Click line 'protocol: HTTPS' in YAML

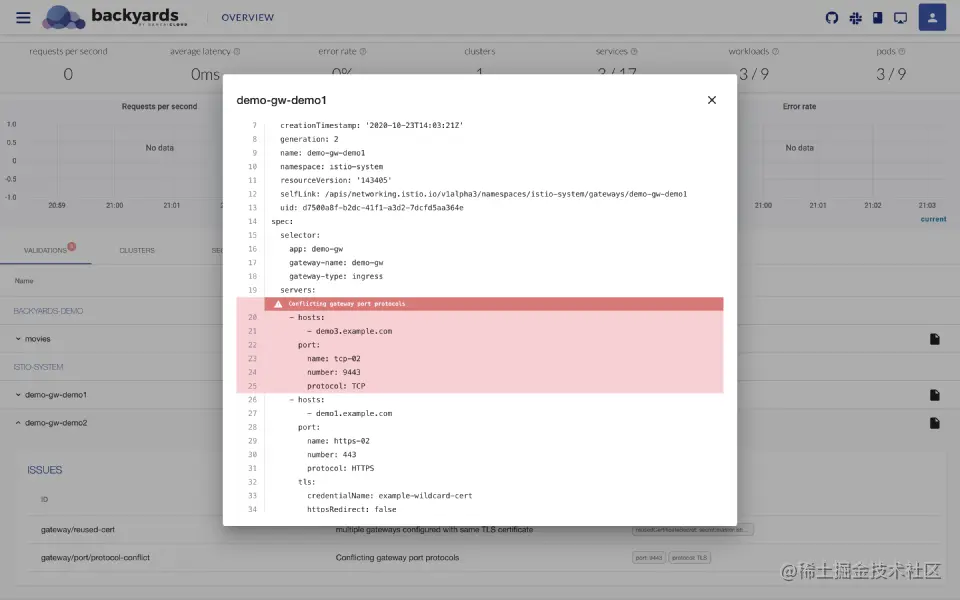tap(340, 468)
